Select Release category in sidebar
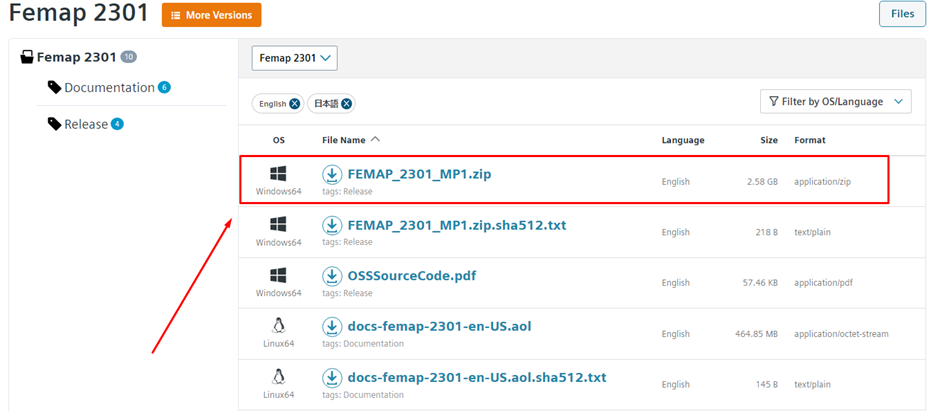This screenshot has height=411, width=940. pos(86,124)
